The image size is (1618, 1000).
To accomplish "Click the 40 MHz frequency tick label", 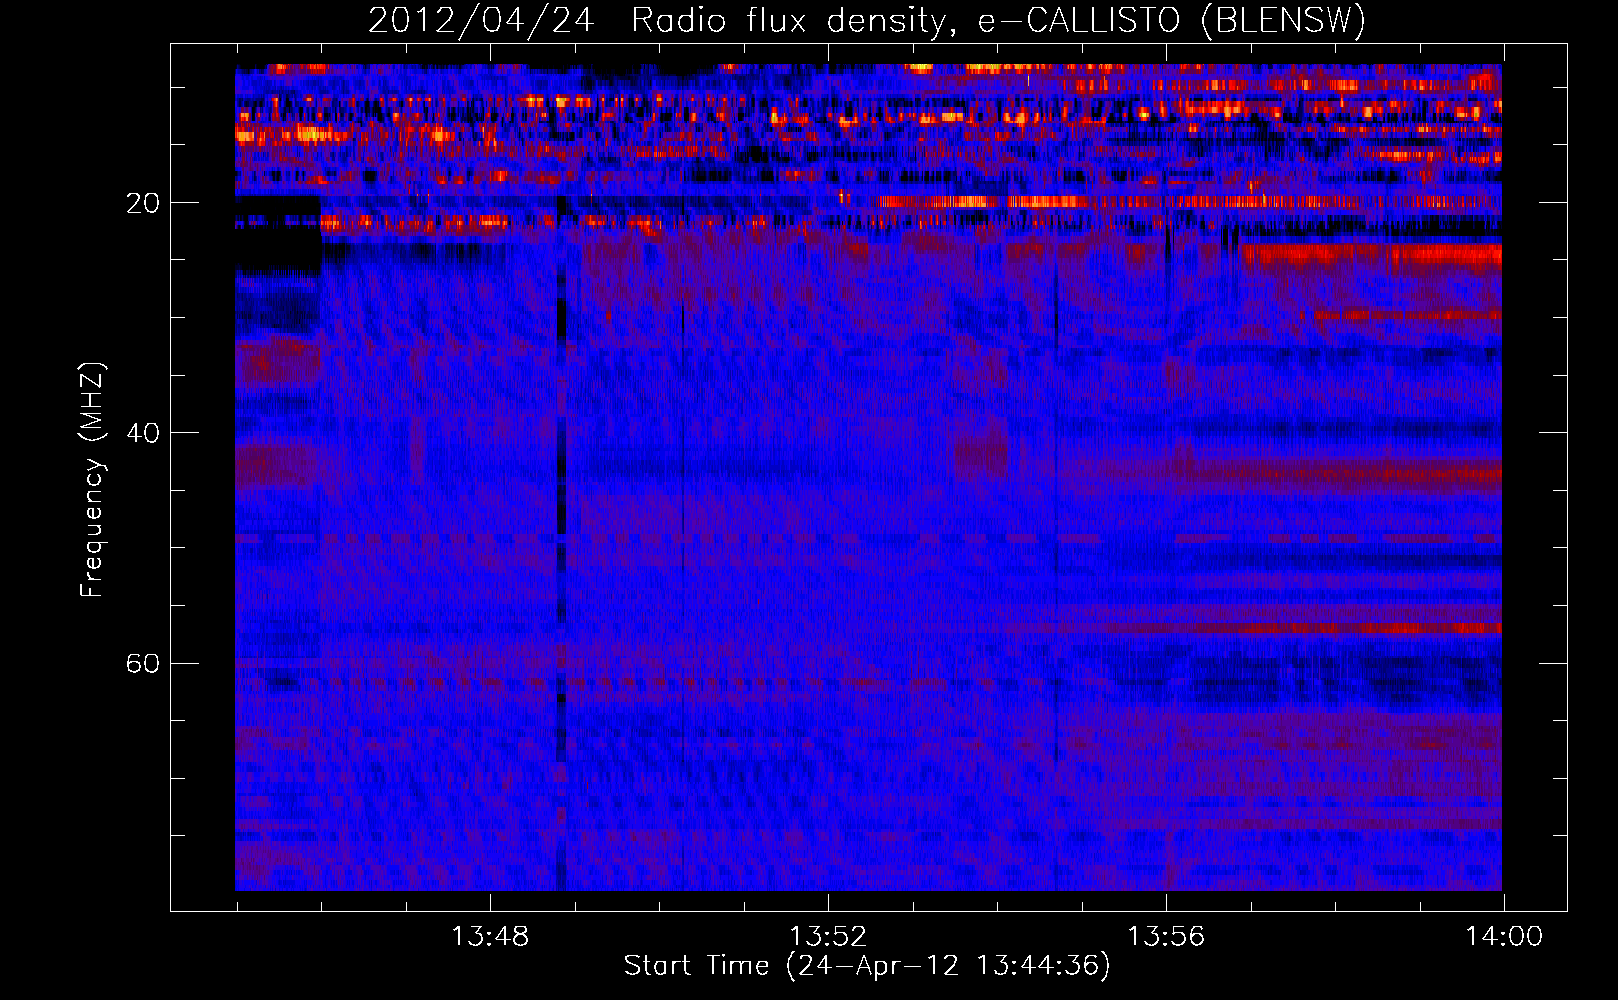I will point(142,433).
